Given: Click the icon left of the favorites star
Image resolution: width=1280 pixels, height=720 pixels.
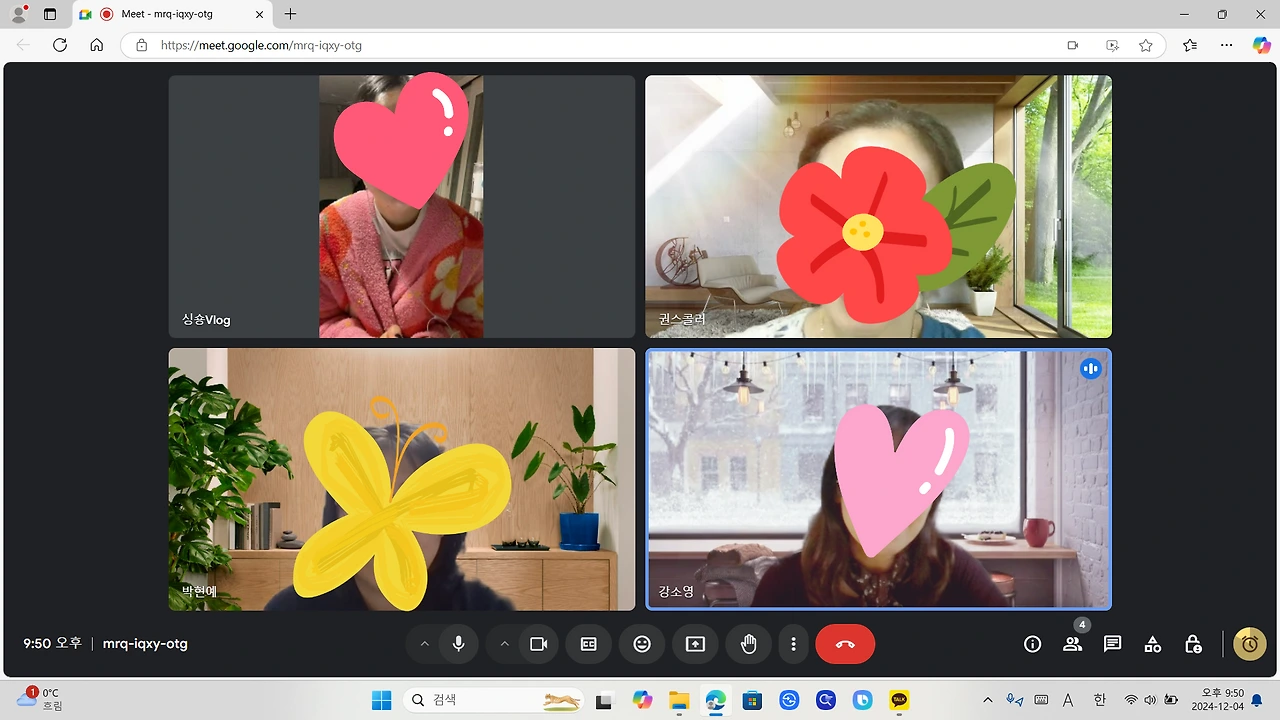Looking at the screenshot, I should [1112, 45].
